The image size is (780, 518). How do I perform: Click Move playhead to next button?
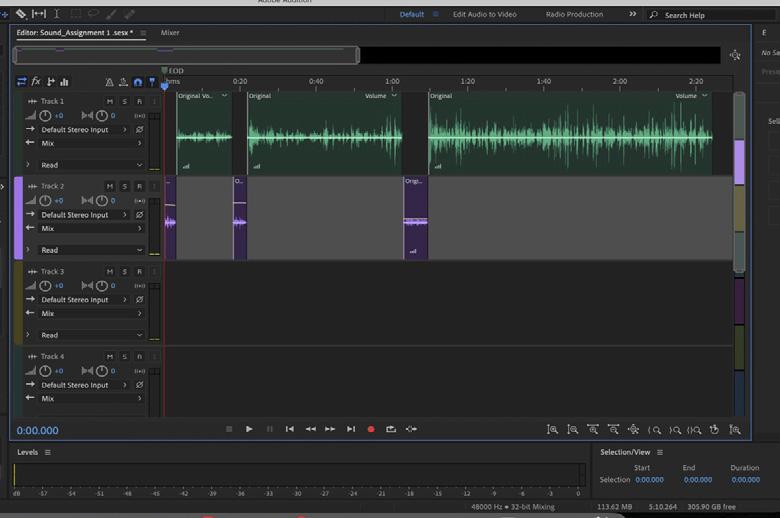[x=351, y=429]
